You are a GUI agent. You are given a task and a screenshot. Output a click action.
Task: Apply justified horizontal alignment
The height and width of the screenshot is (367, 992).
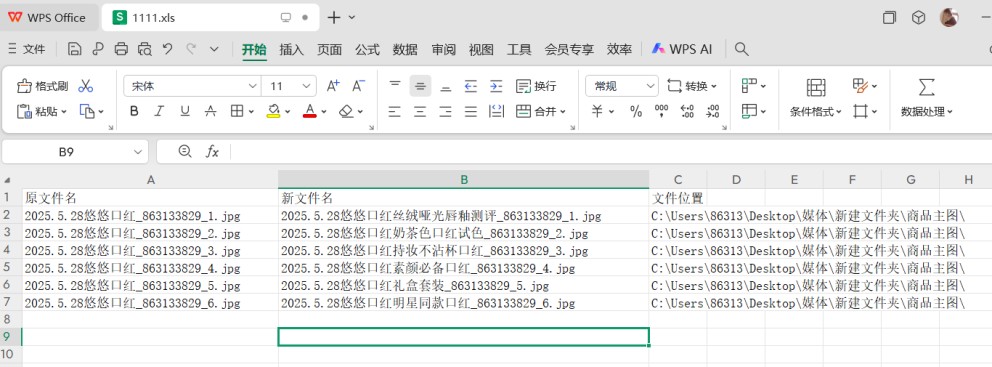(x=471, y=111)
